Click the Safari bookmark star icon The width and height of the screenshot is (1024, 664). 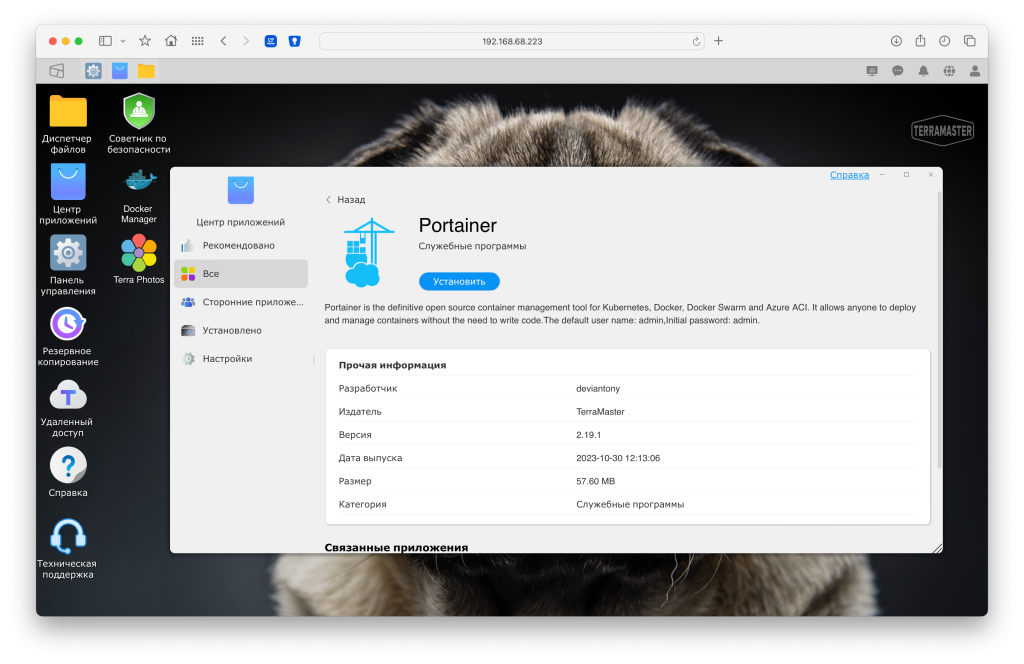tap(145, 40)
